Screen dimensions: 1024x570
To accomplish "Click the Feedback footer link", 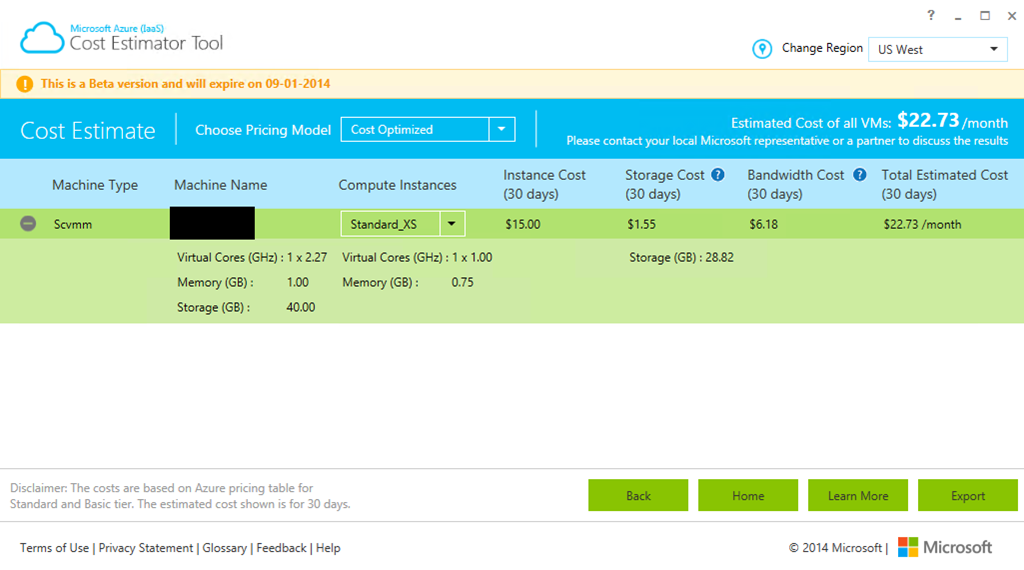I will (x=281, y=548).
